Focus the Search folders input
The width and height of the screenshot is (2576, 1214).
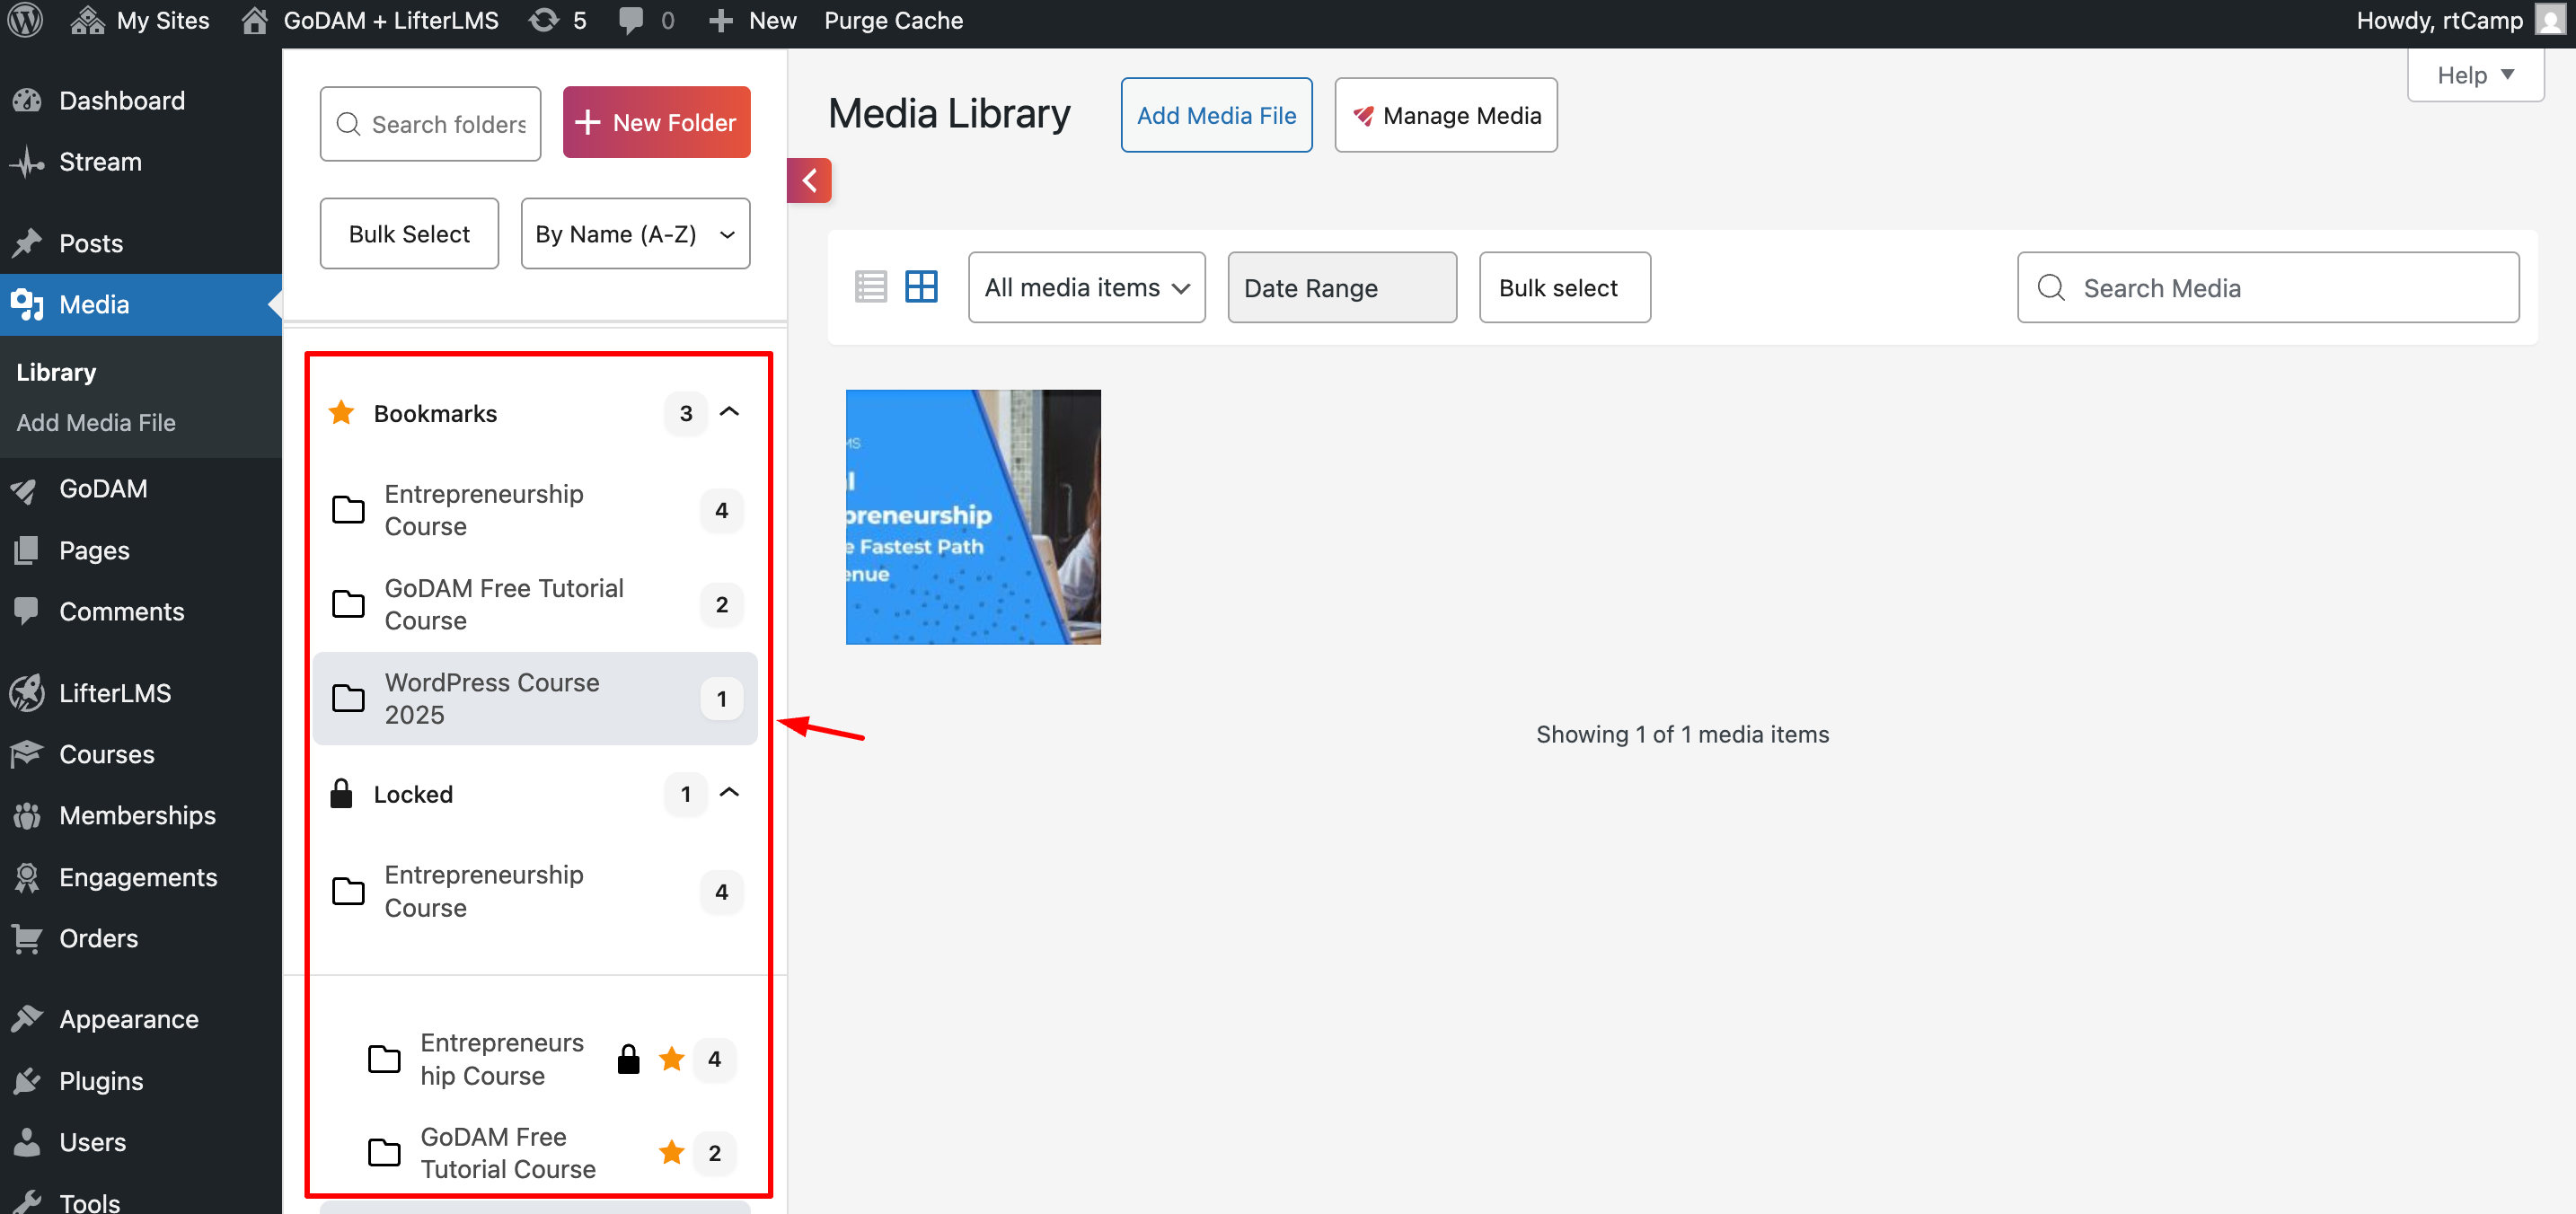click(430, 124)
